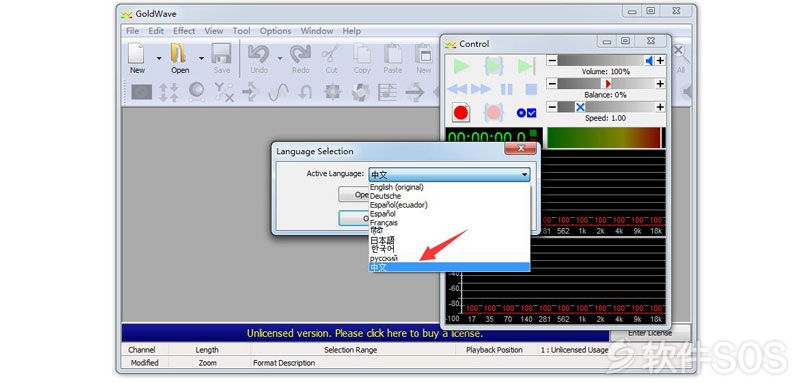Increase volume with plus button
800x383 pixels.
click(x=660, y=61)
